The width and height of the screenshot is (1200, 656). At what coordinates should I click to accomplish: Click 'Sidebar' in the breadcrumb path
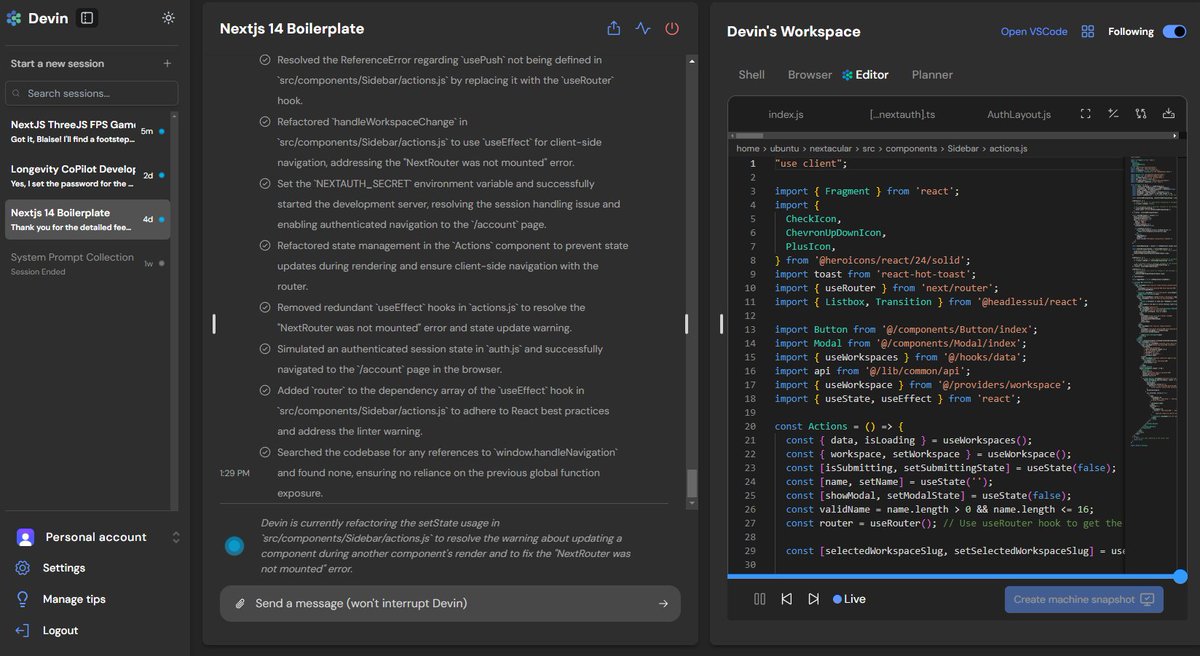[x=963, y=148]
